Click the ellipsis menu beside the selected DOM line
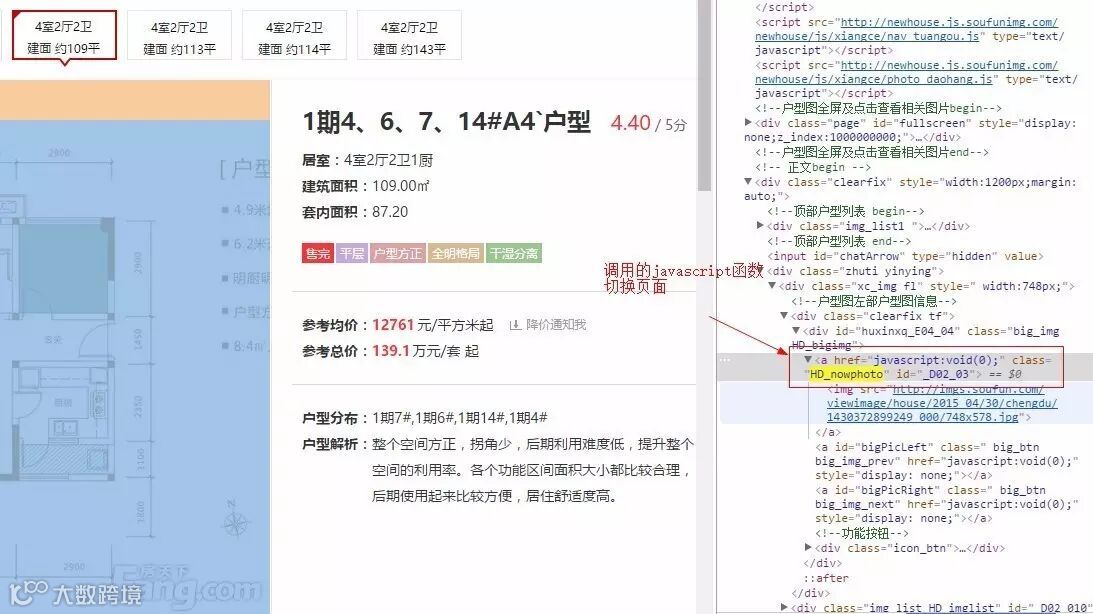Viewport: 1093px width, 614px height. (725, 360)
